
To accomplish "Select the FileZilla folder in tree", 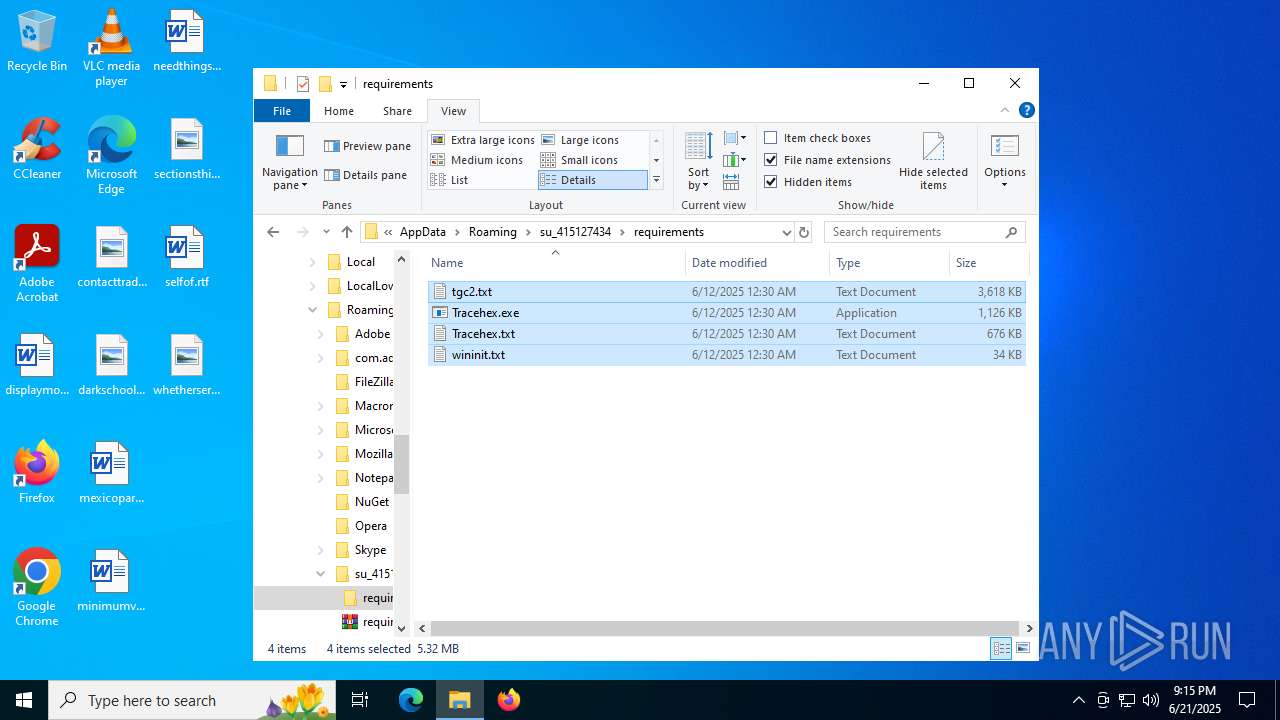I will point(365,382).
